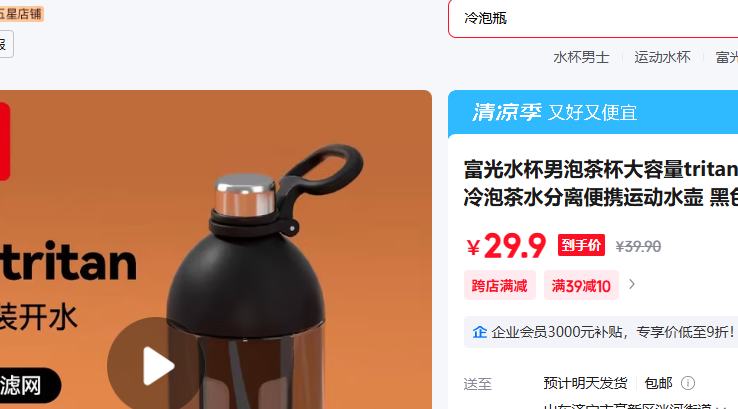The height and width of the screenshot is (409, 738).
Task: Click the 到手价 red price badge
Action: coord(581,245)
